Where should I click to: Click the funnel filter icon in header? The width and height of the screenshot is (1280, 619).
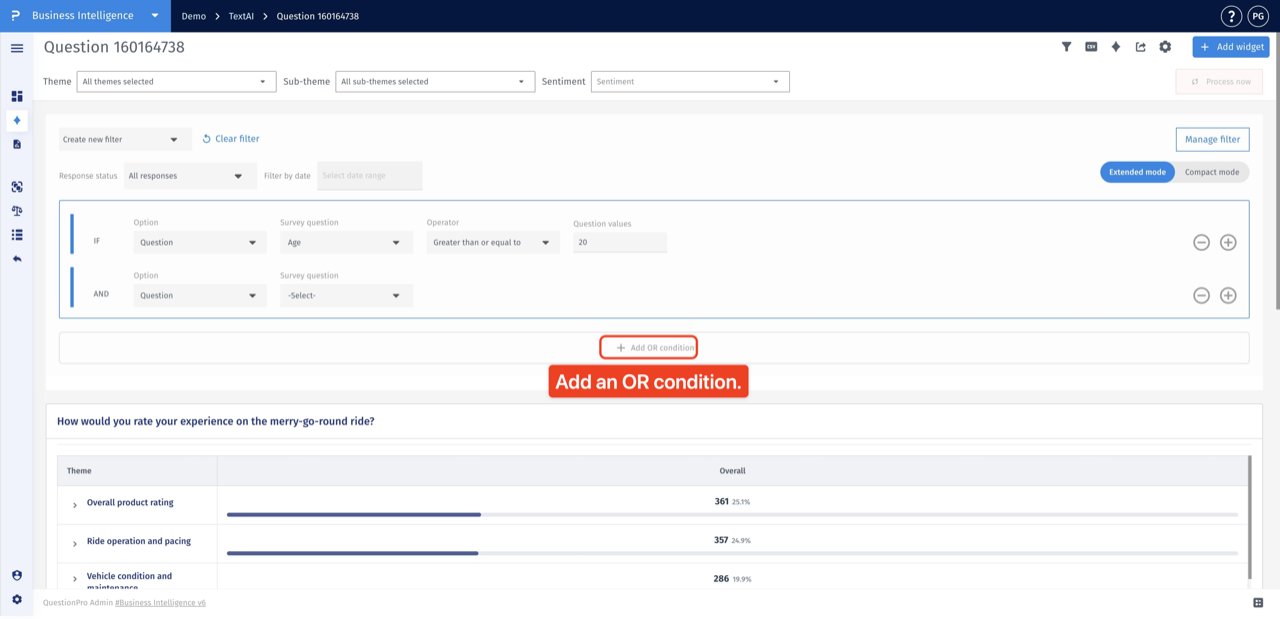tap(1066, 47)
